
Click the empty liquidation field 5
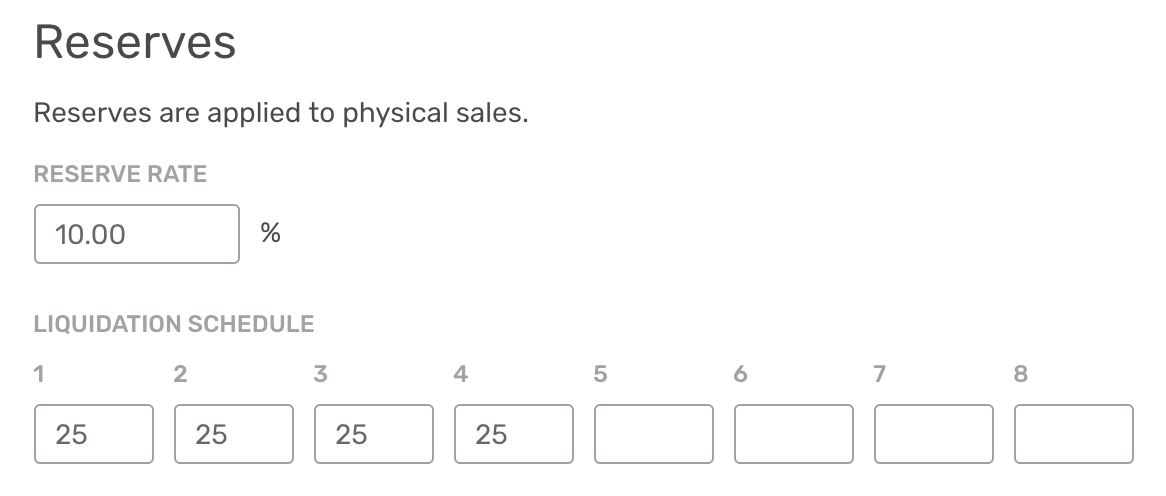[654, 434]
